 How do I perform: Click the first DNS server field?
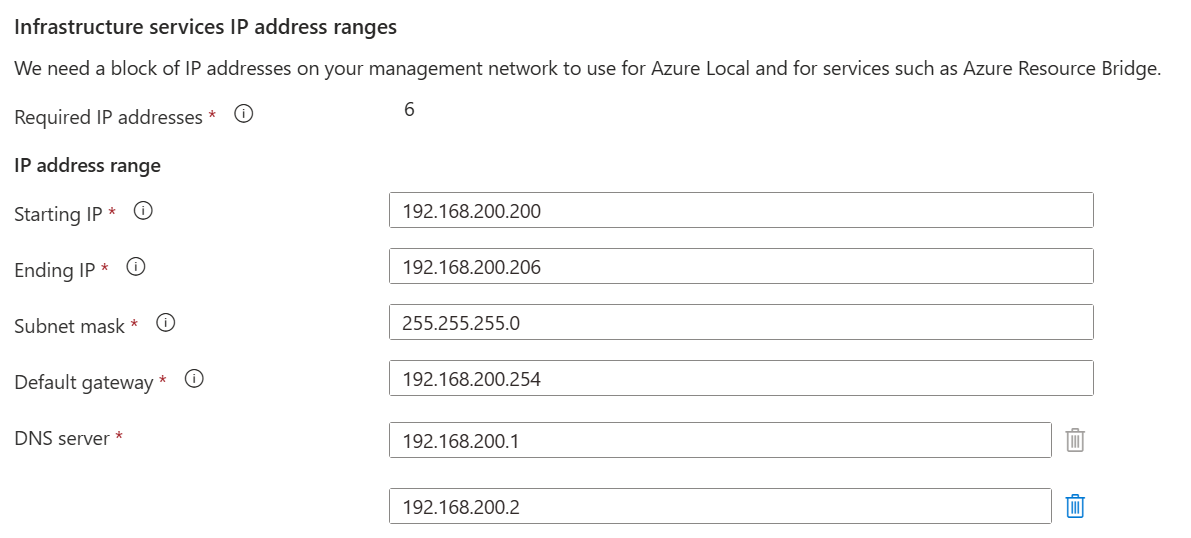click(x=720, y=440)
